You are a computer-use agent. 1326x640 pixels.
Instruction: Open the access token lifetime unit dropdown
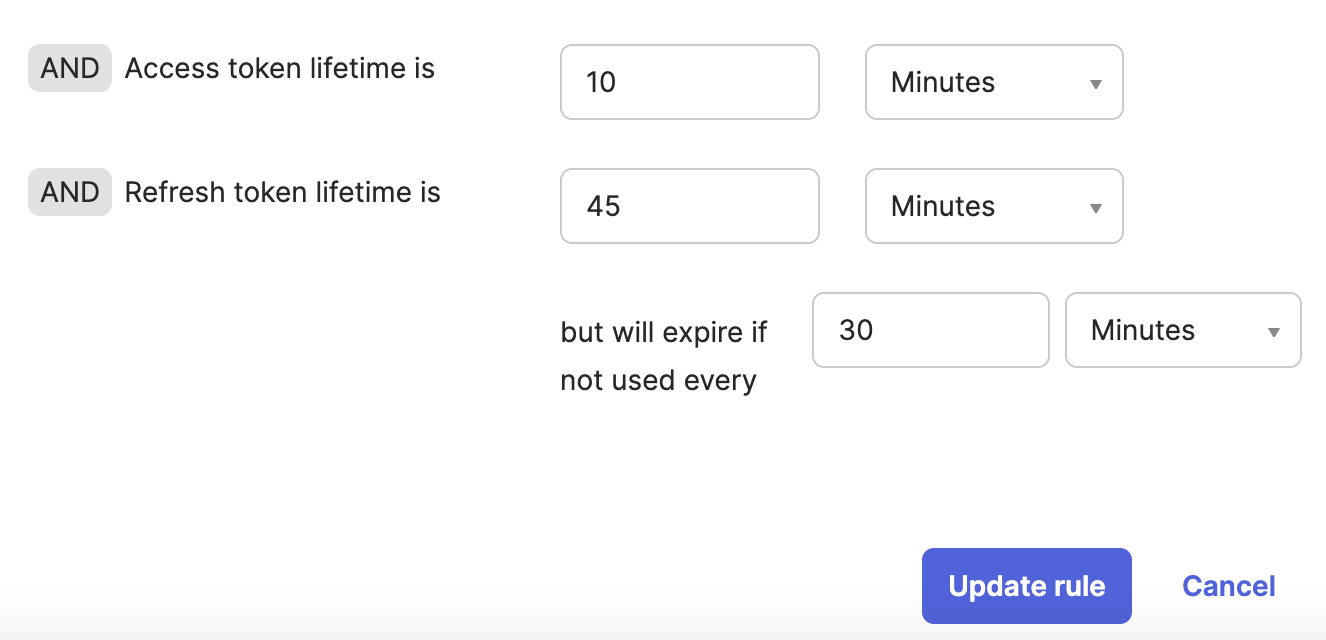[994, 82]
